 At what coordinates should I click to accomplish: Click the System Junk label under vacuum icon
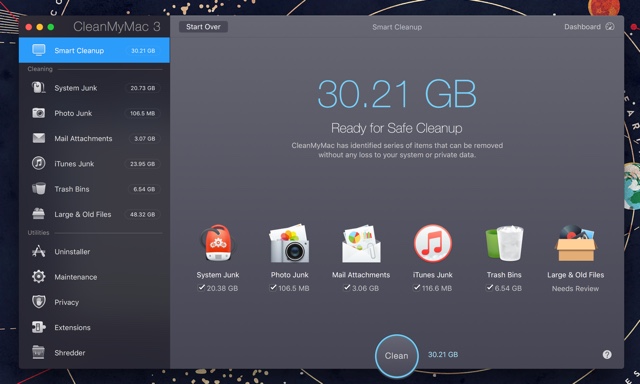tap(218, 275)
